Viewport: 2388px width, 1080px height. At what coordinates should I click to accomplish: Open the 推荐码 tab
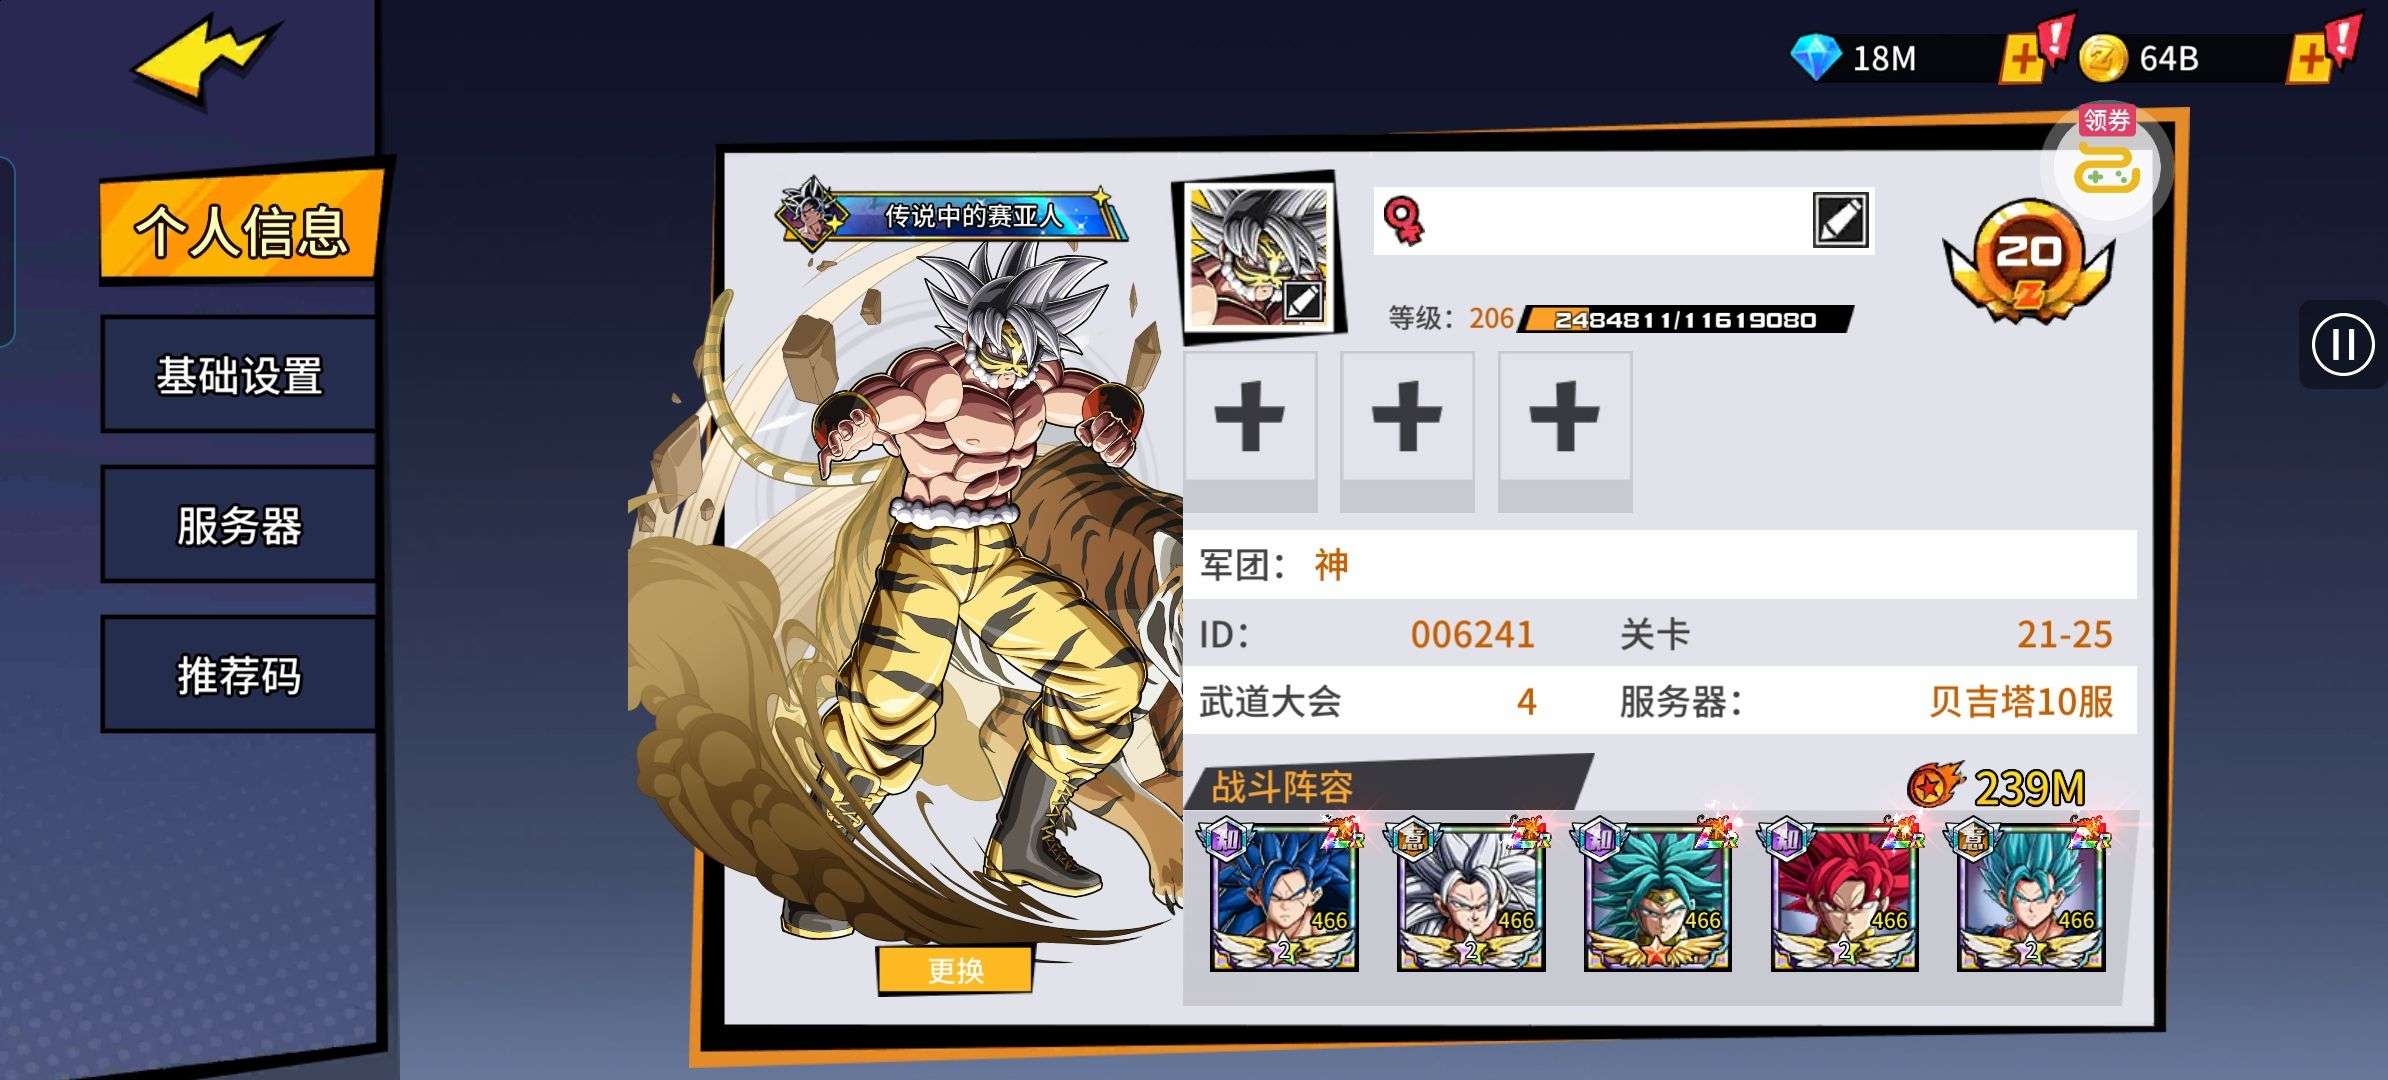pyautogui.click(x=238, y=676)
